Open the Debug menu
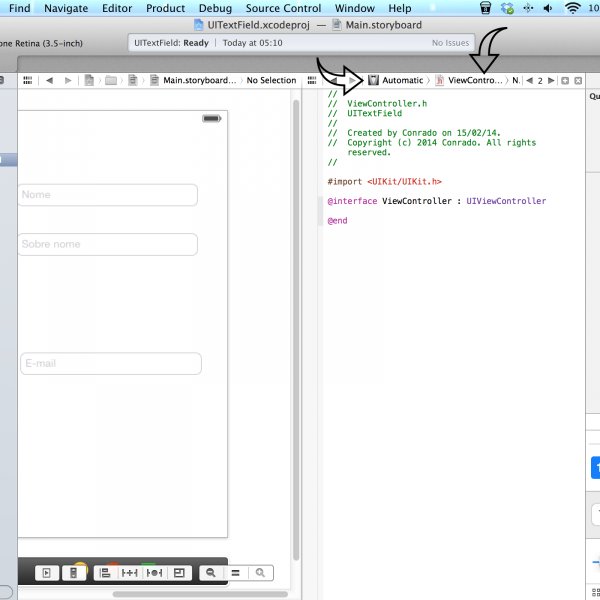 click(215, 8)
